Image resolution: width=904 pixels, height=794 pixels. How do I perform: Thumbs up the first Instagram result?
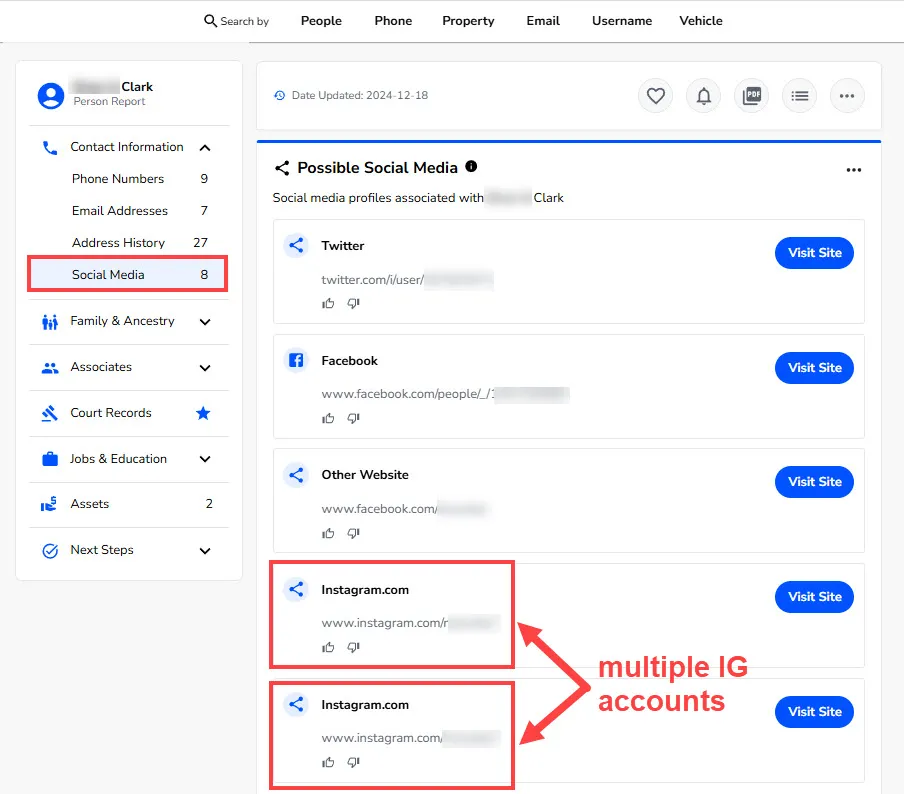(328, 648)
